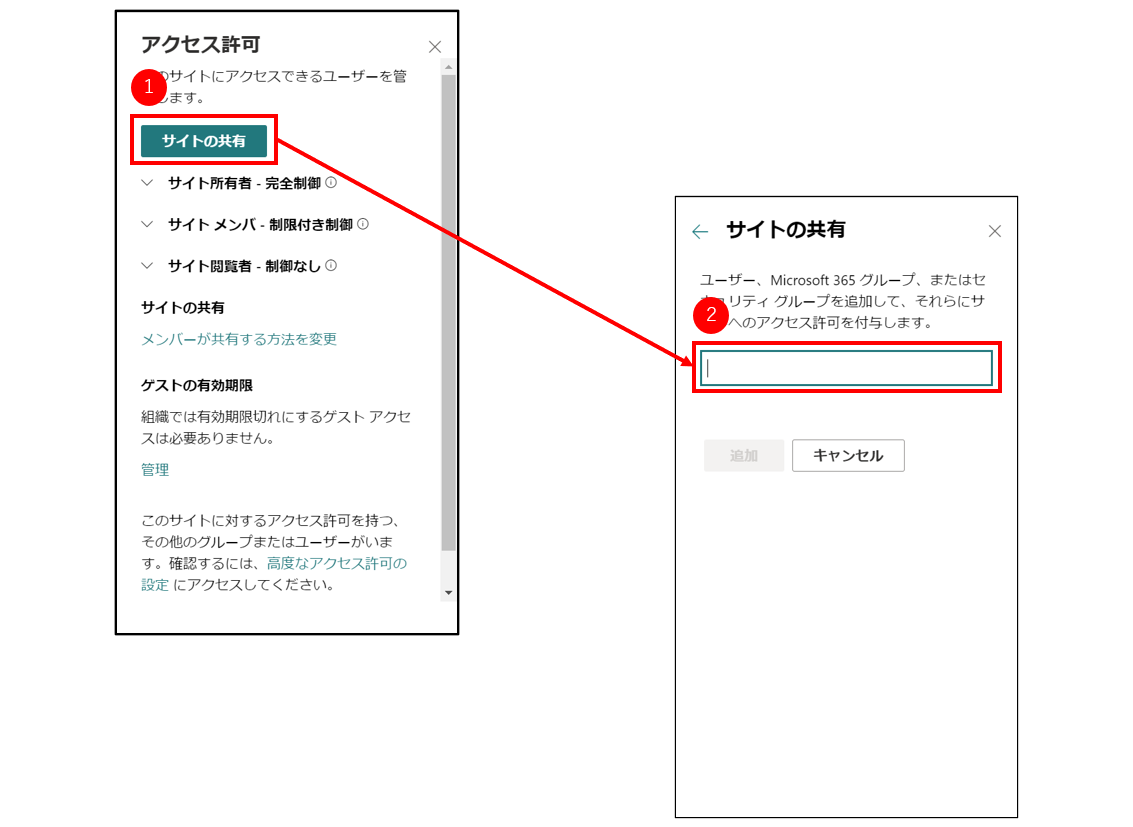Select the サイト閲覧者 - 制御なし label

pyautogui.click(x=245, y=266)
